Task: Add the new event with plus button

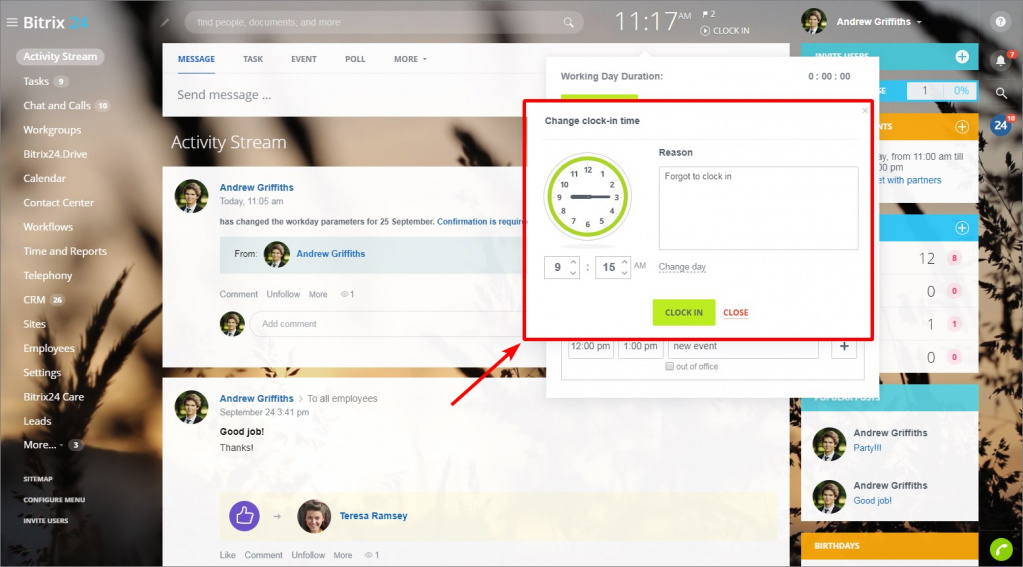Action: click(x=844, y=346)
